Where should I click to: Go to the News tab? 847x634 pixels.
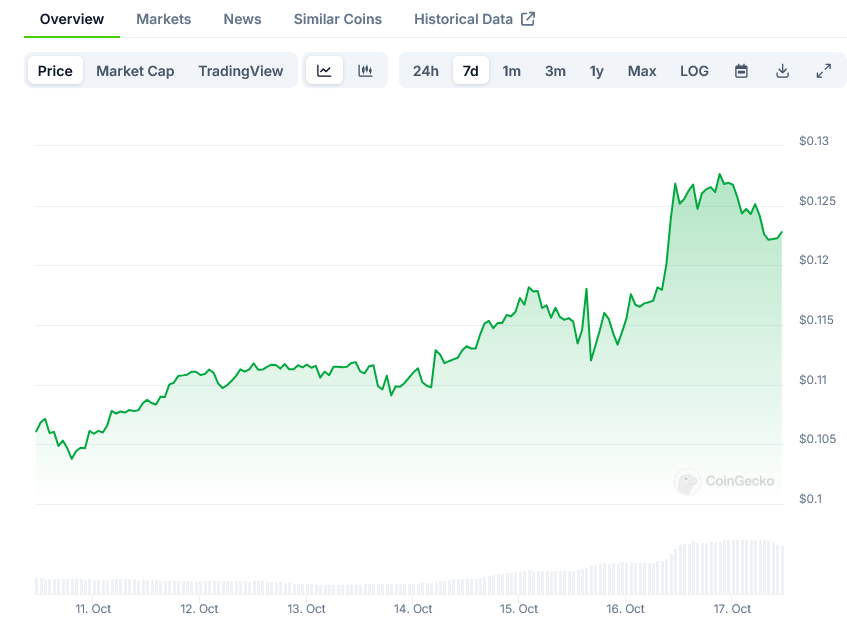tap(242, 19)
